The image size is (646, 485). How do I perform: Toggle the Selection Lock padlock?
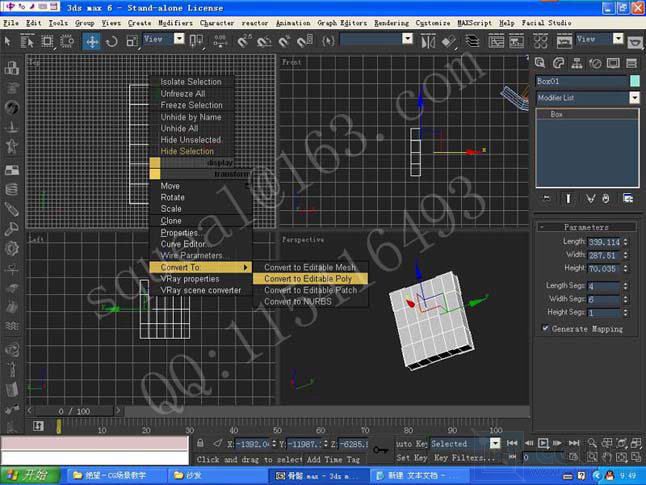point(200,443)
